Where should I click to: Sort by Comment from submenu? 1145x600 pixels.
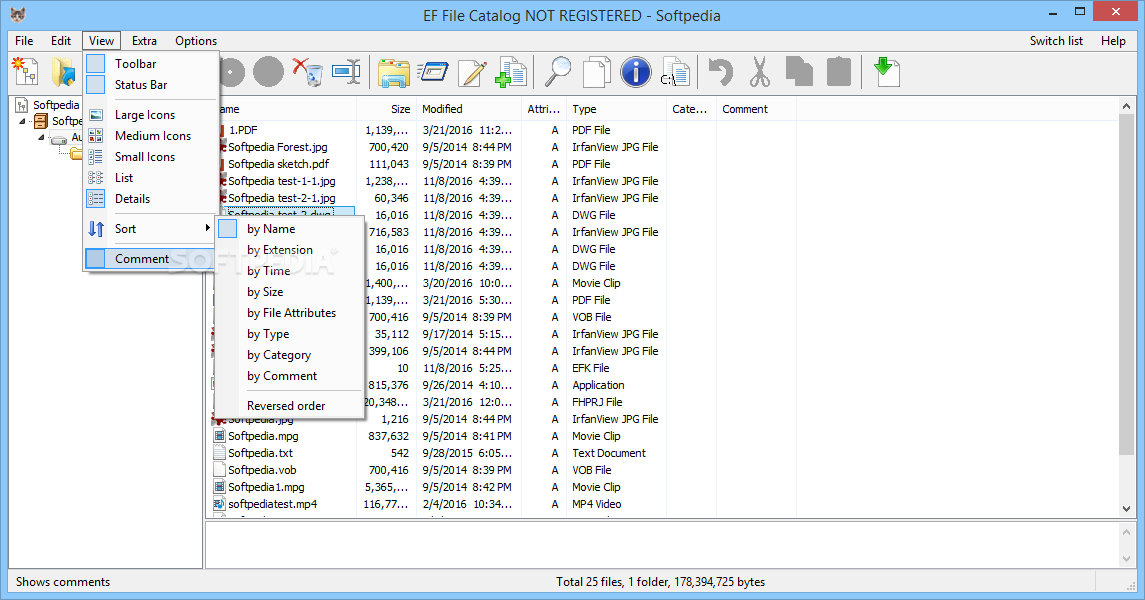tap(289, 376)
